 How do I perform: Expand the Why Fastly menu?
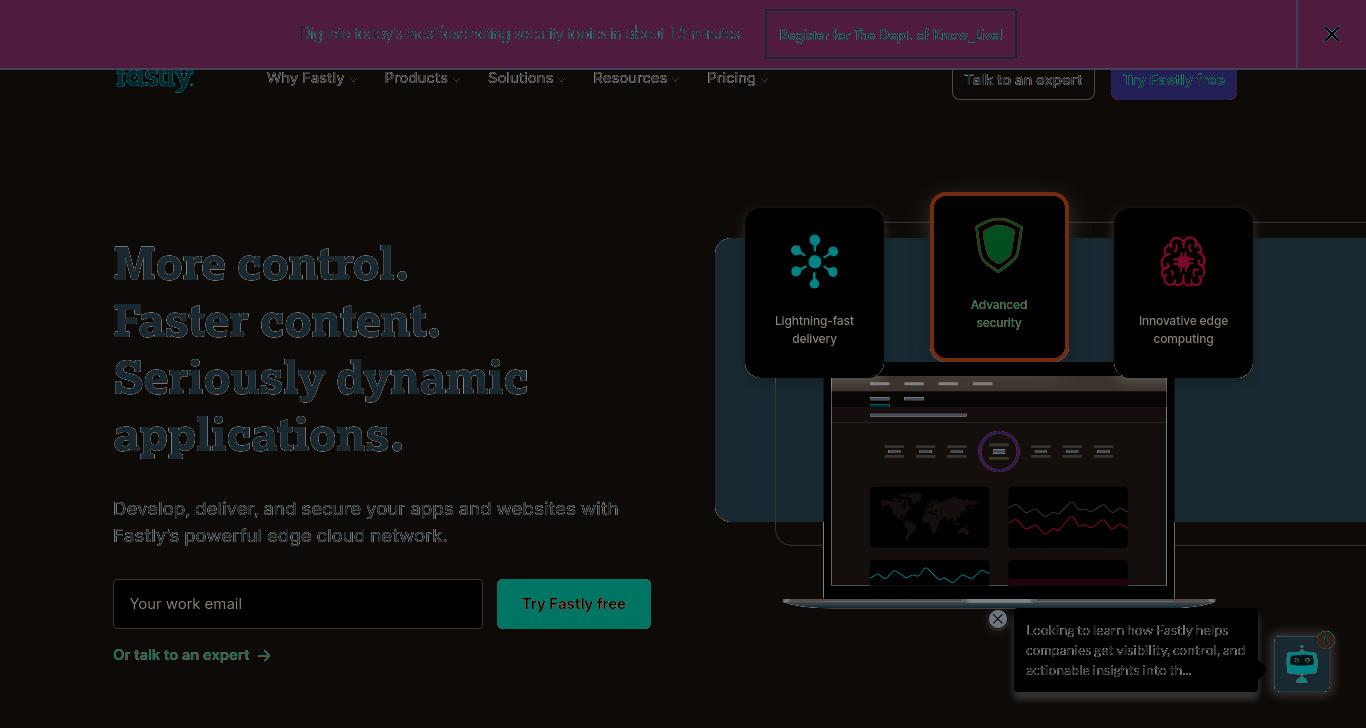(x=311, y=78)
